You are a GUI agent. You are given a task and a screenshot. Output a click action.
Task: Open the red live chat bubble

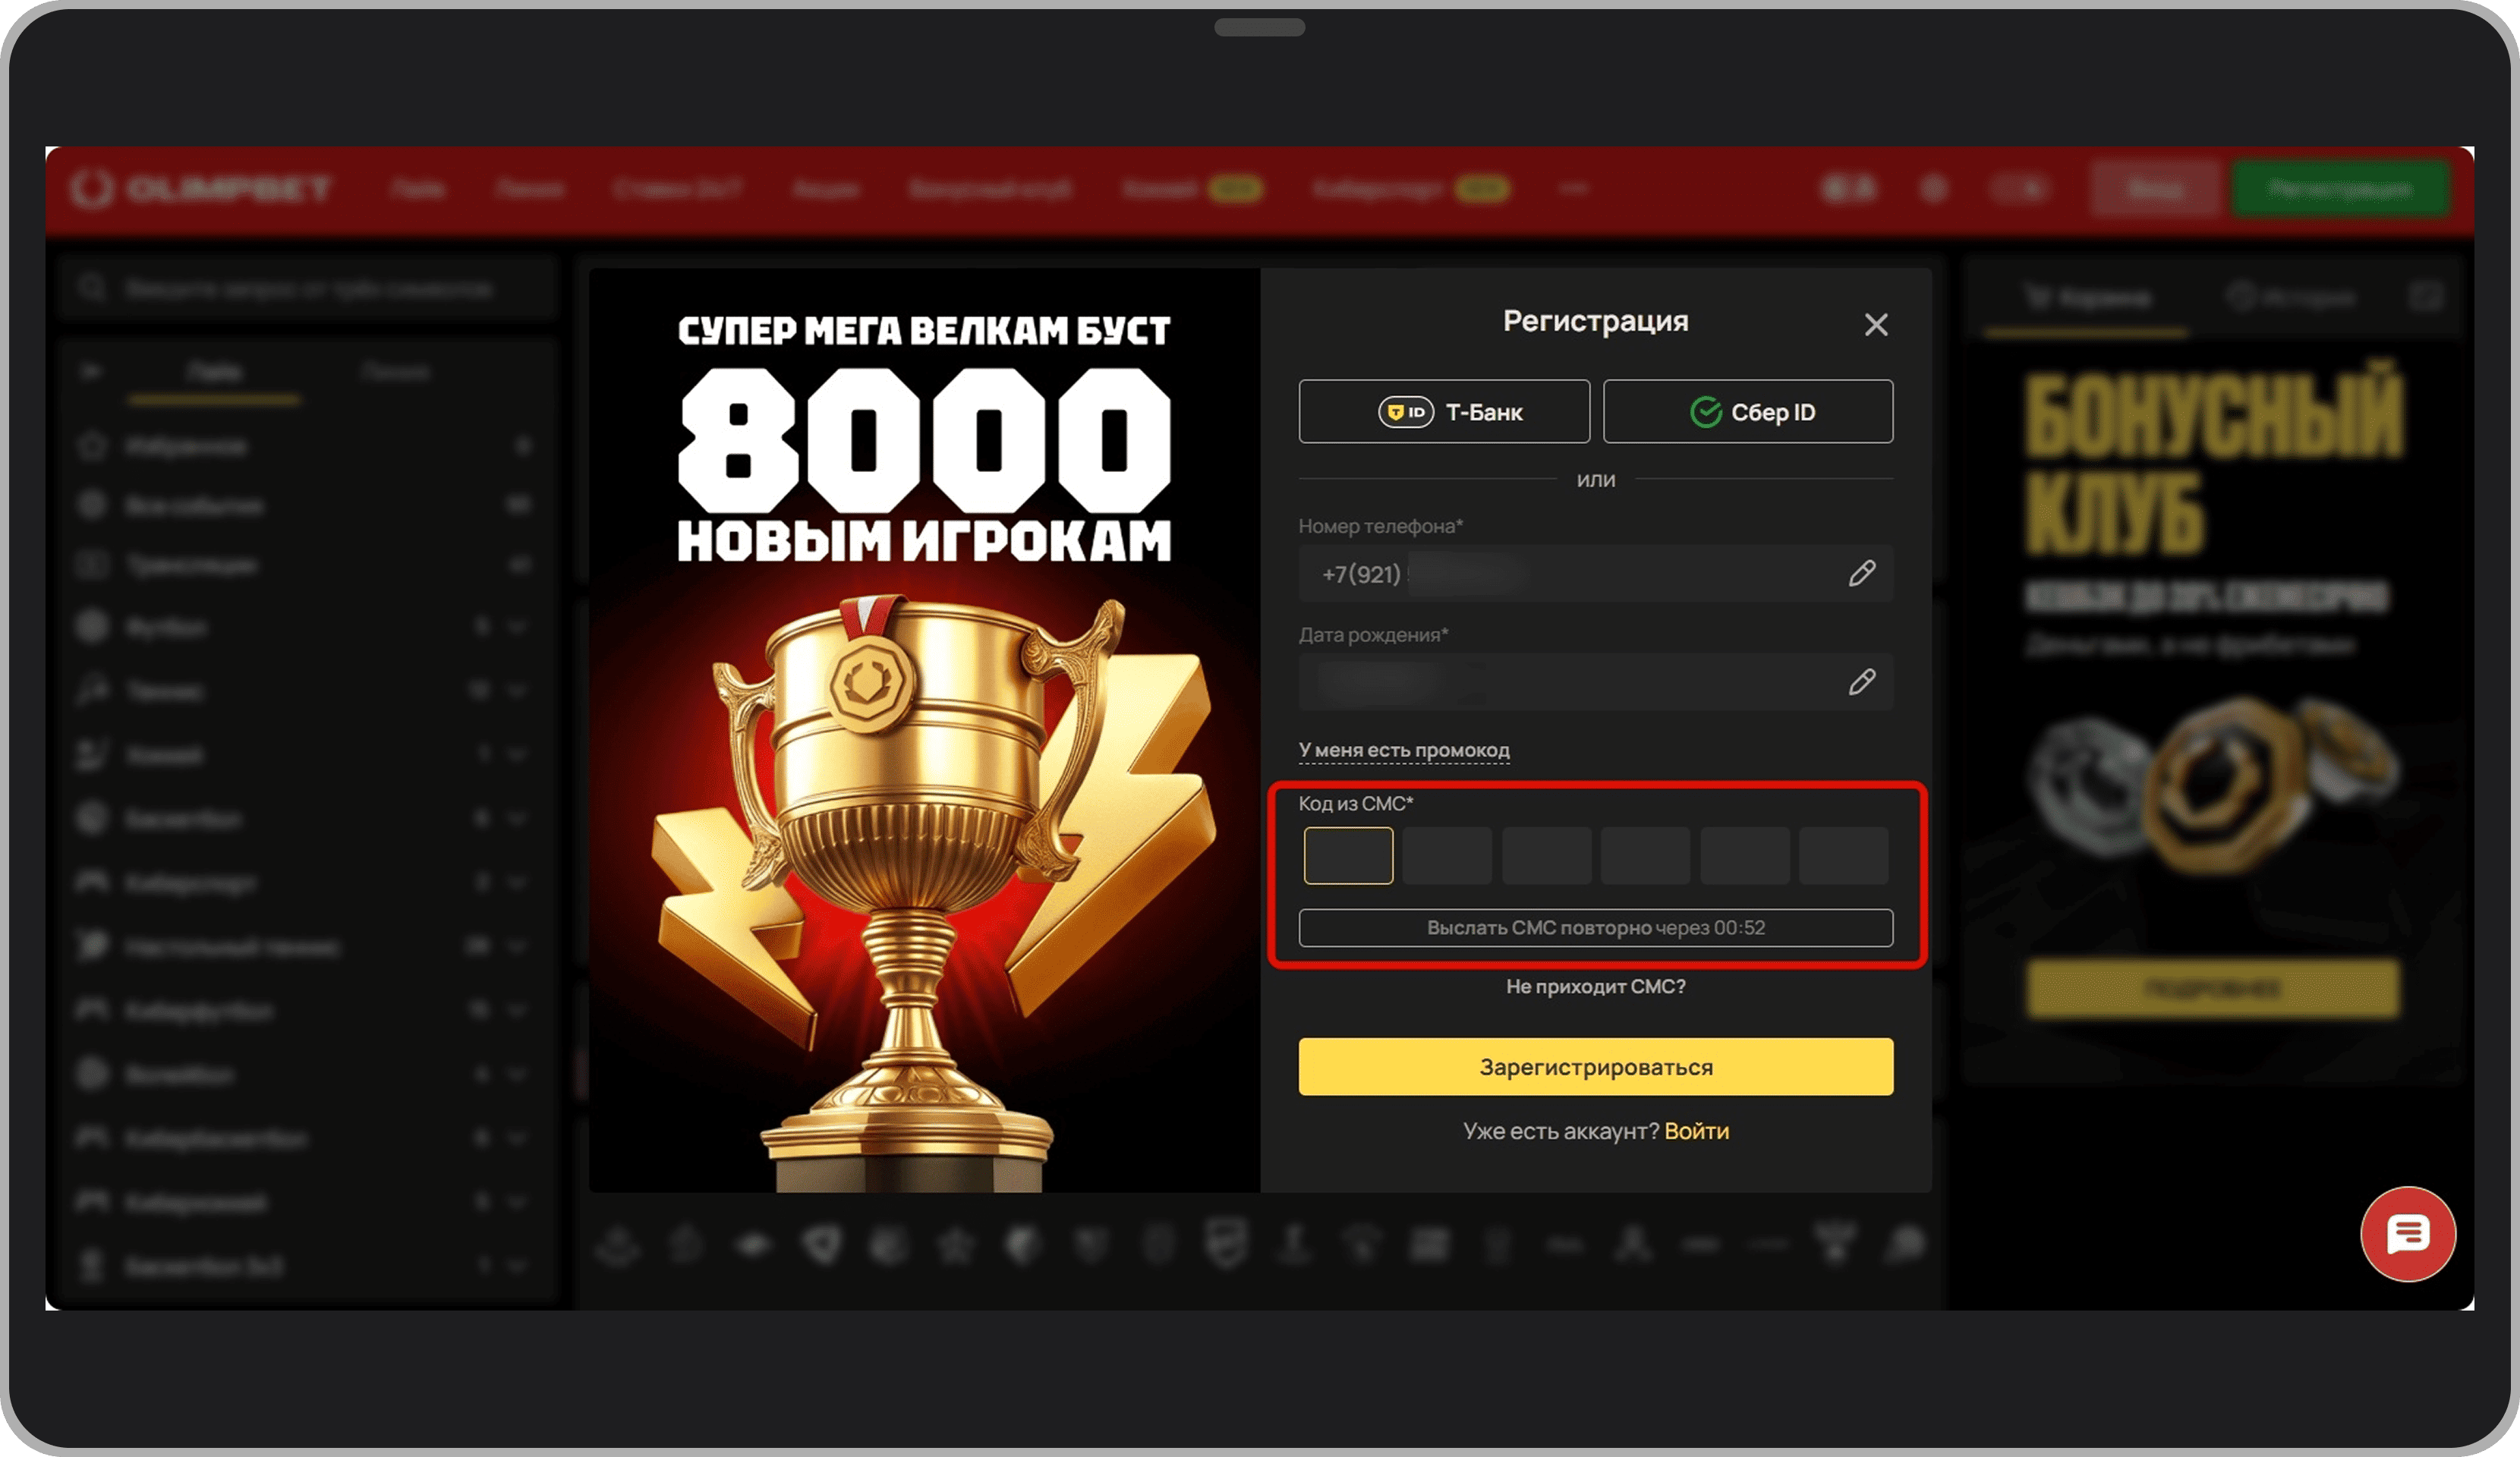(2407, 1234)
